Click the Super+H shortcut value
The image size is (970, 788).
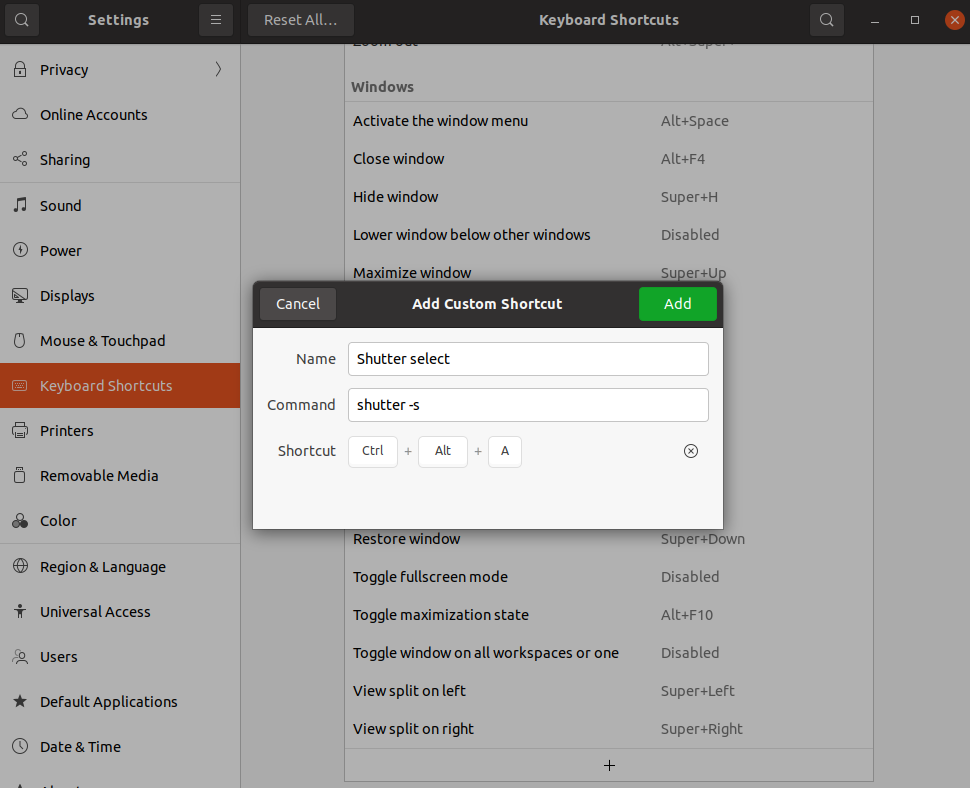[689, 197]
